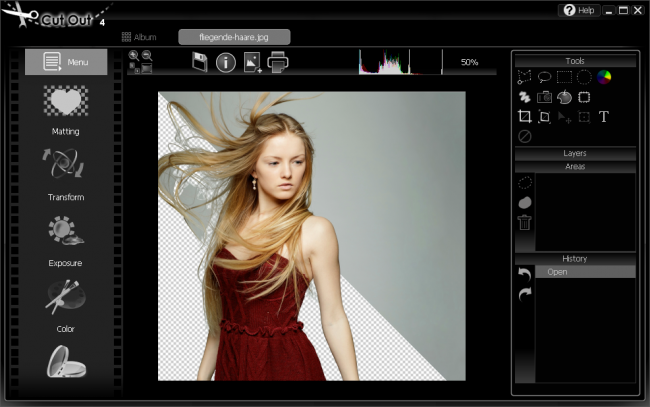
Task: Click the print icon
Action: tap(278, 63)
